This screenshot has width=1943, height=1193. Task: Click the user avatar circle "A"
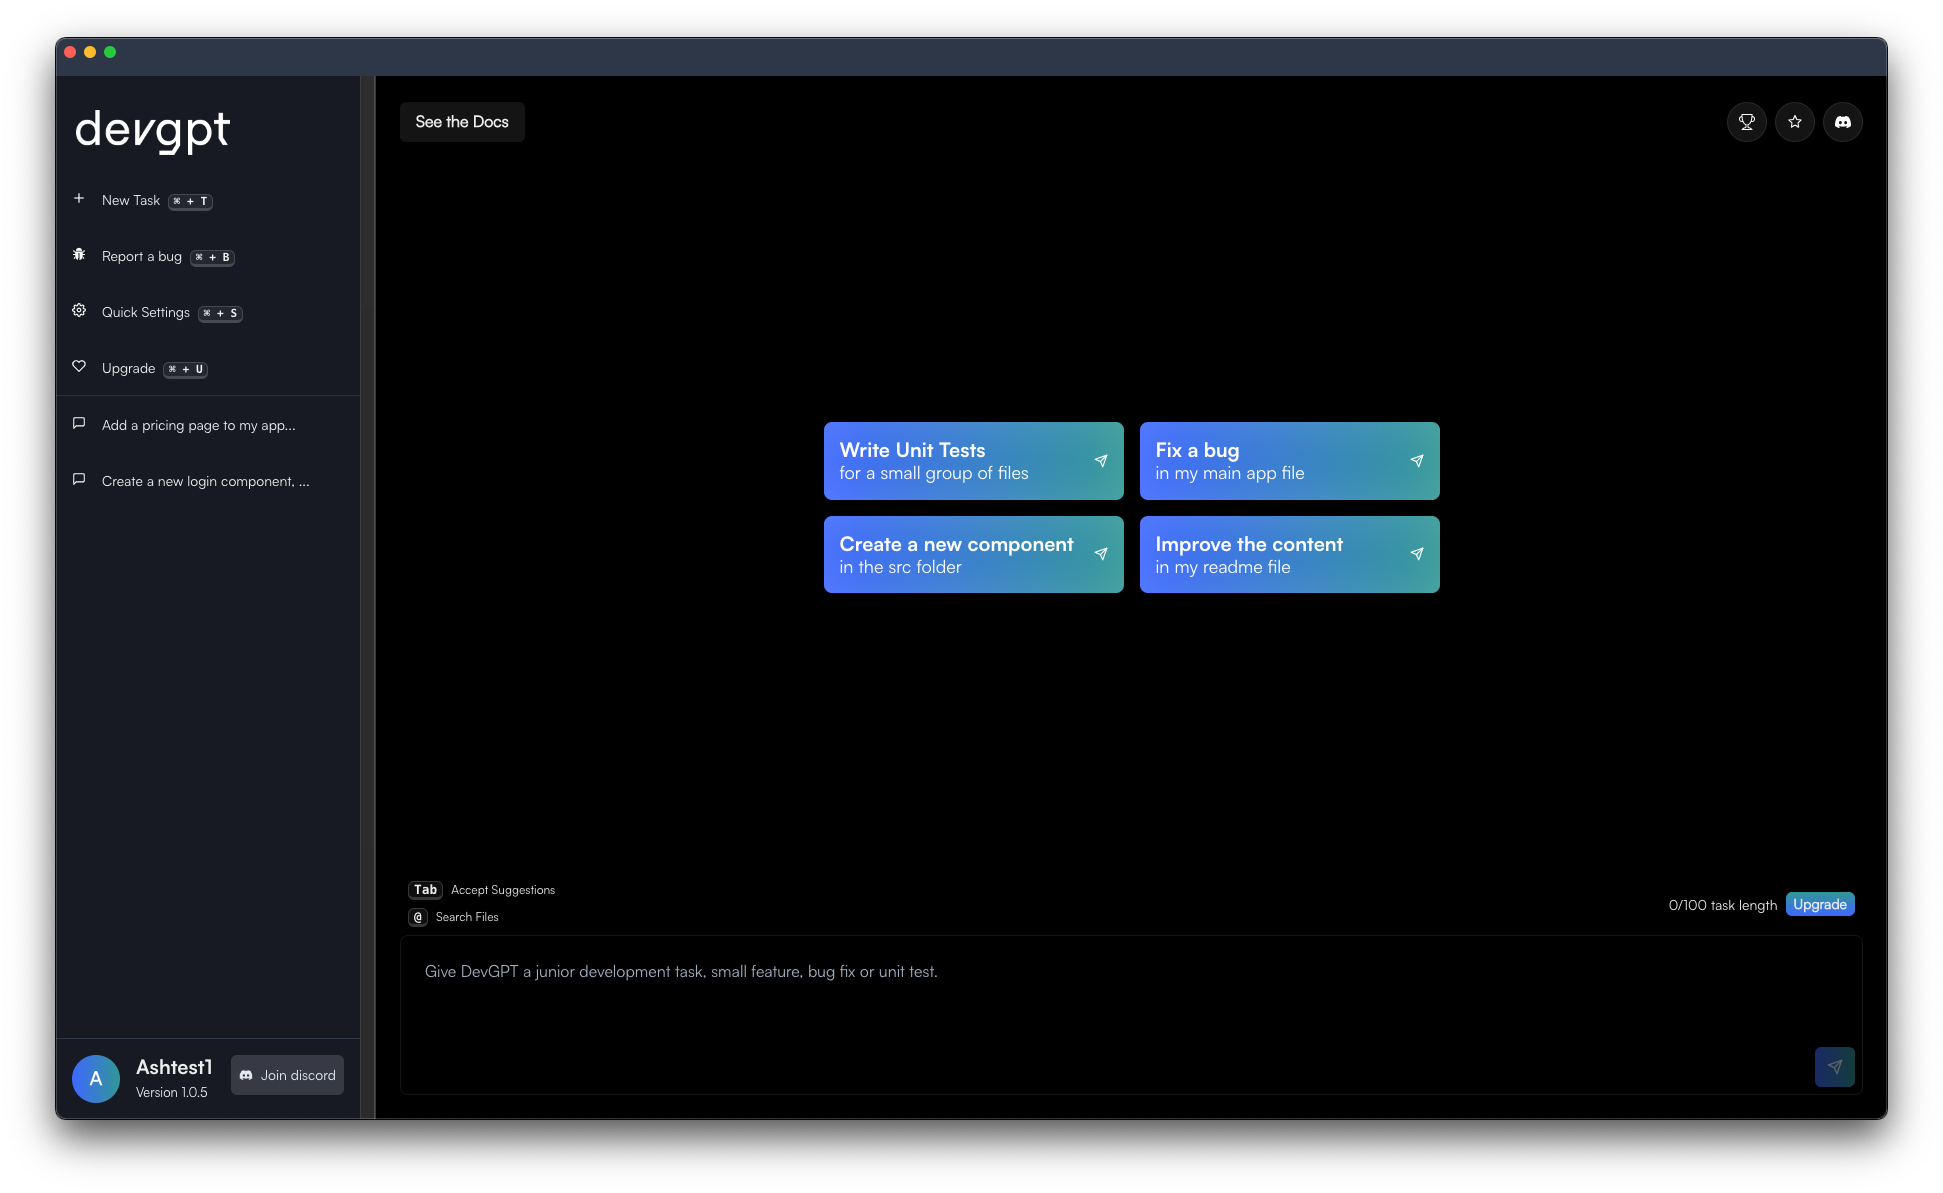(96, 1079)
